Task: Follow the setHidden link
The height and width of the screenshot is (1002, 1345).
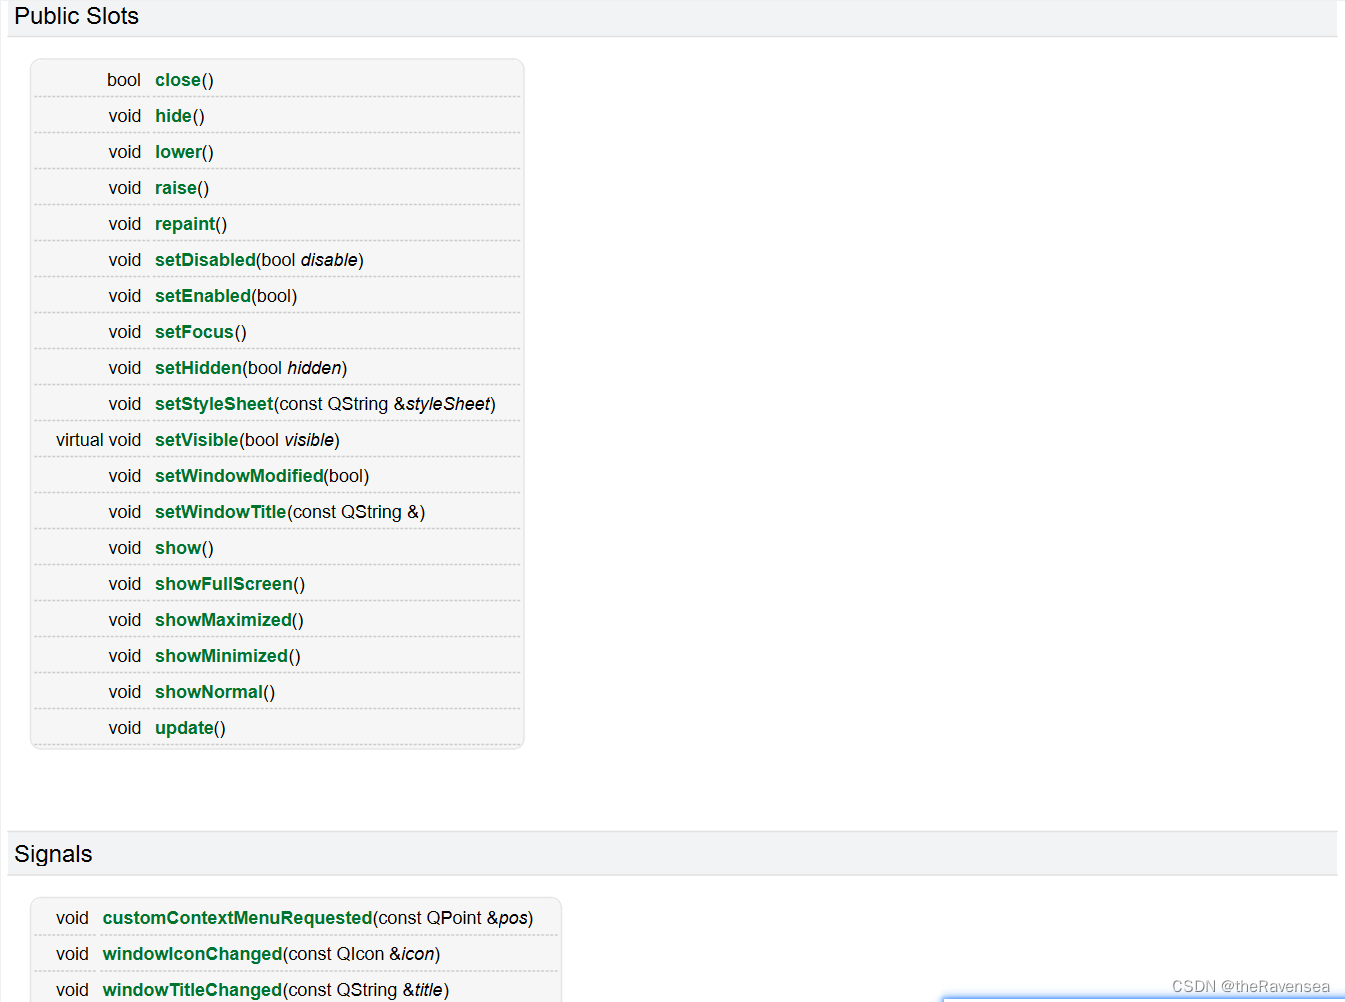Action: click(x=198, y=368)
